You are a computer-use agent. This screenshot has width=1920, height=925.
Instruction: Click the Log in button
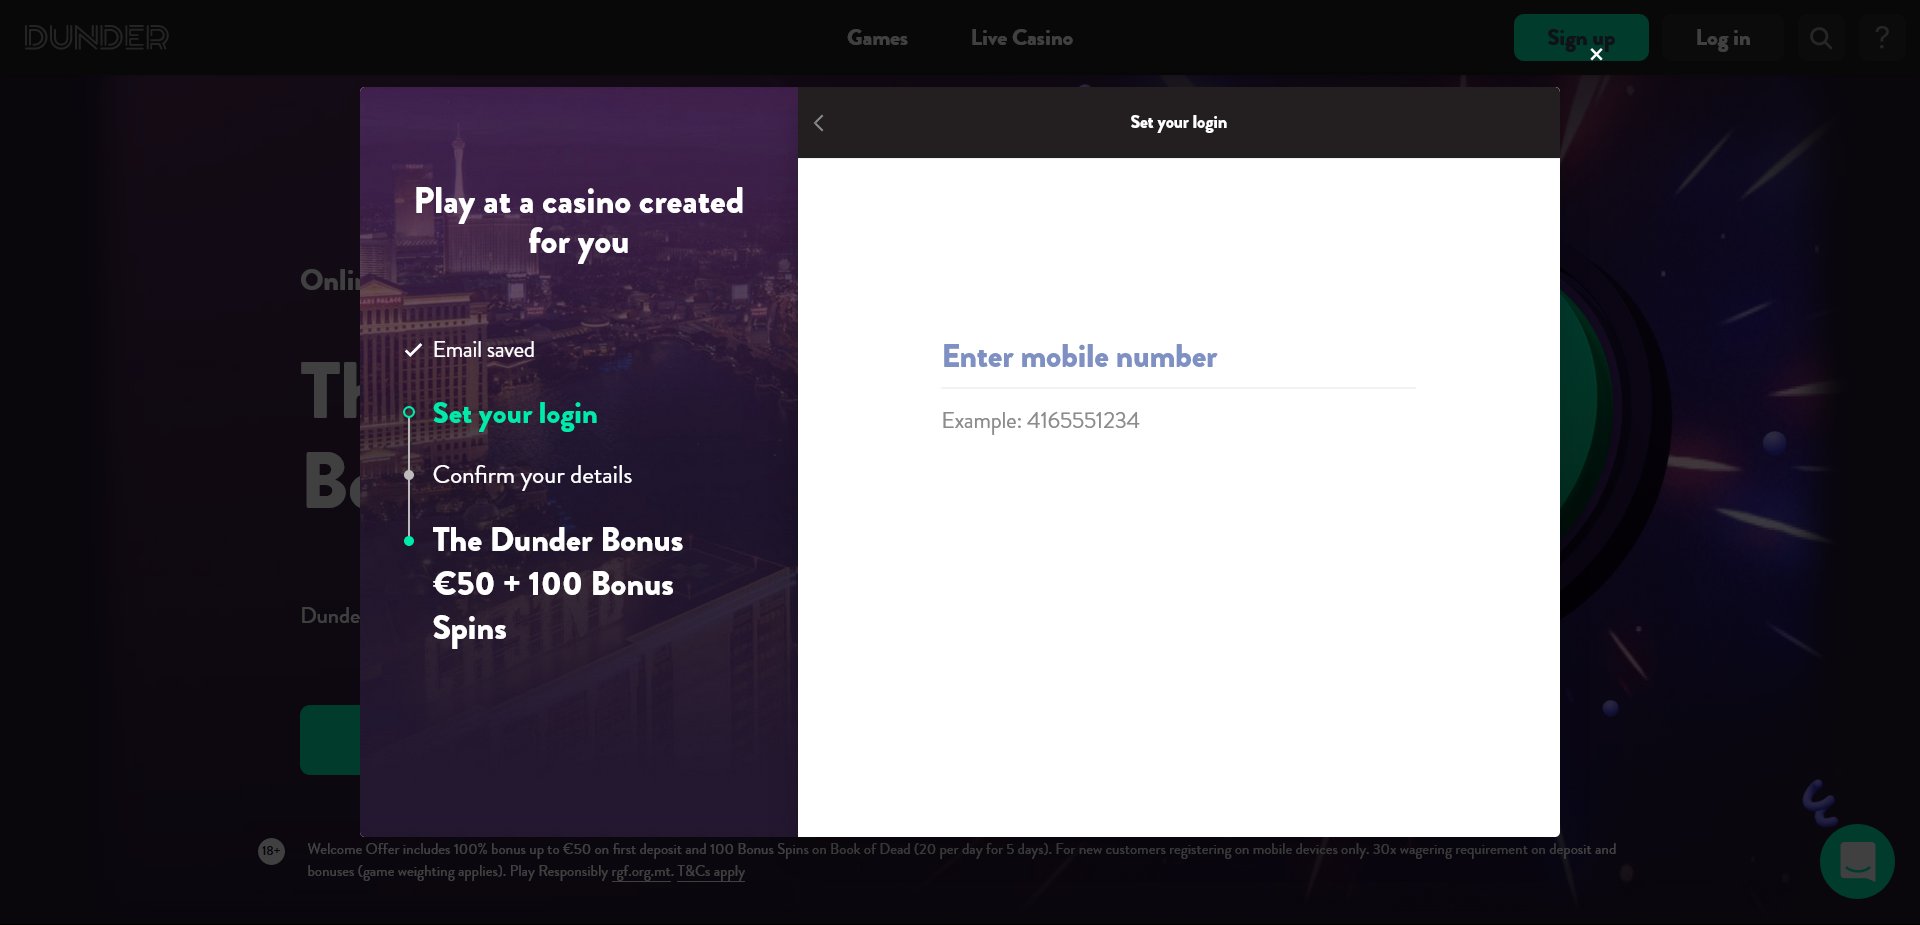pos(1722,38)
